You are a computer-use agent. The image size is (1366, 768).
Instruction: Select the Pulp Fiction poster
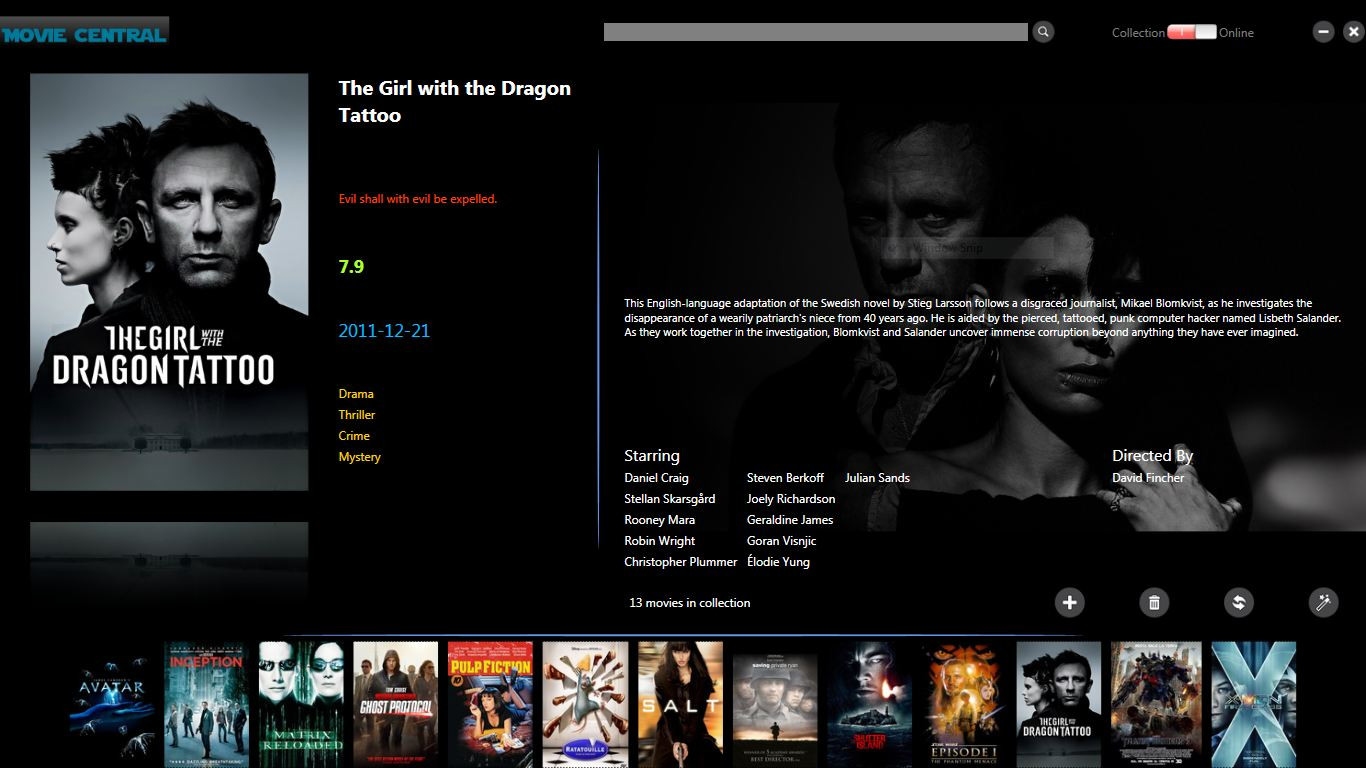tap(490, 704)
